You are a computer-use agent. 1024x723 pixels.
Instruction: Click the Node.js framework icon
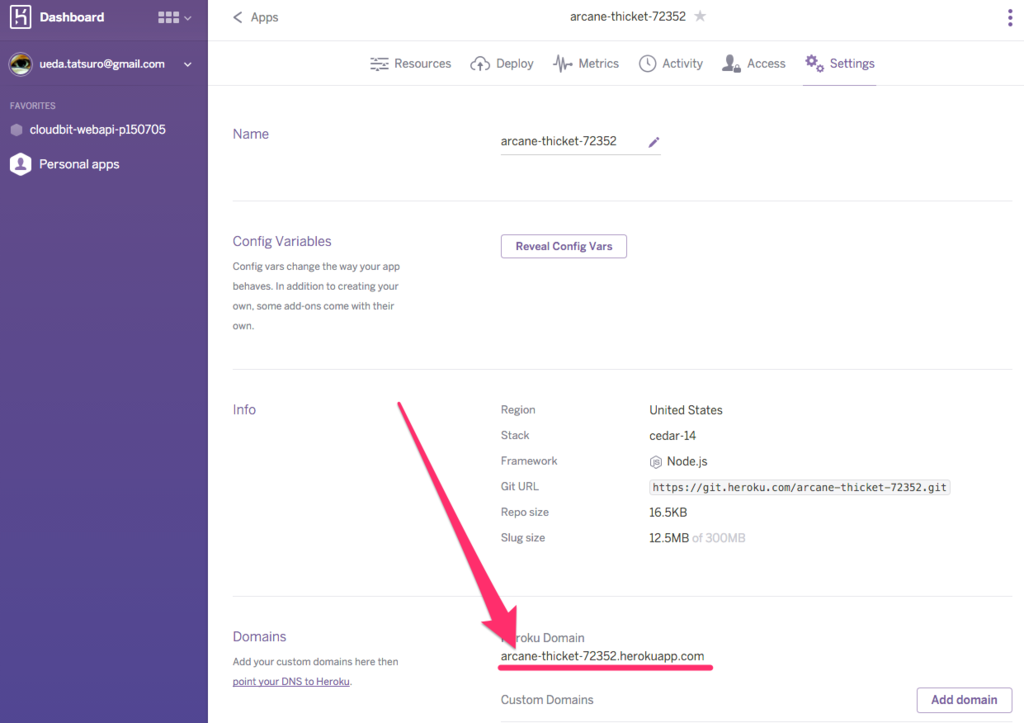(x=656, y=462)
